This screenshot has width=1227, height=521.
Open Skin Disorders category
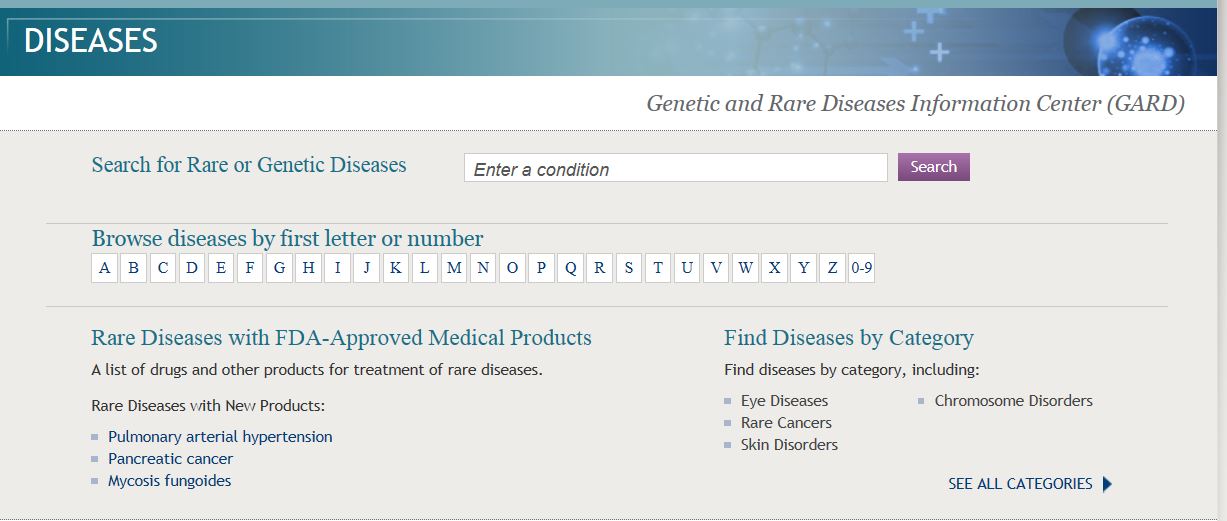pyautogui.click(x=789, y=445)
